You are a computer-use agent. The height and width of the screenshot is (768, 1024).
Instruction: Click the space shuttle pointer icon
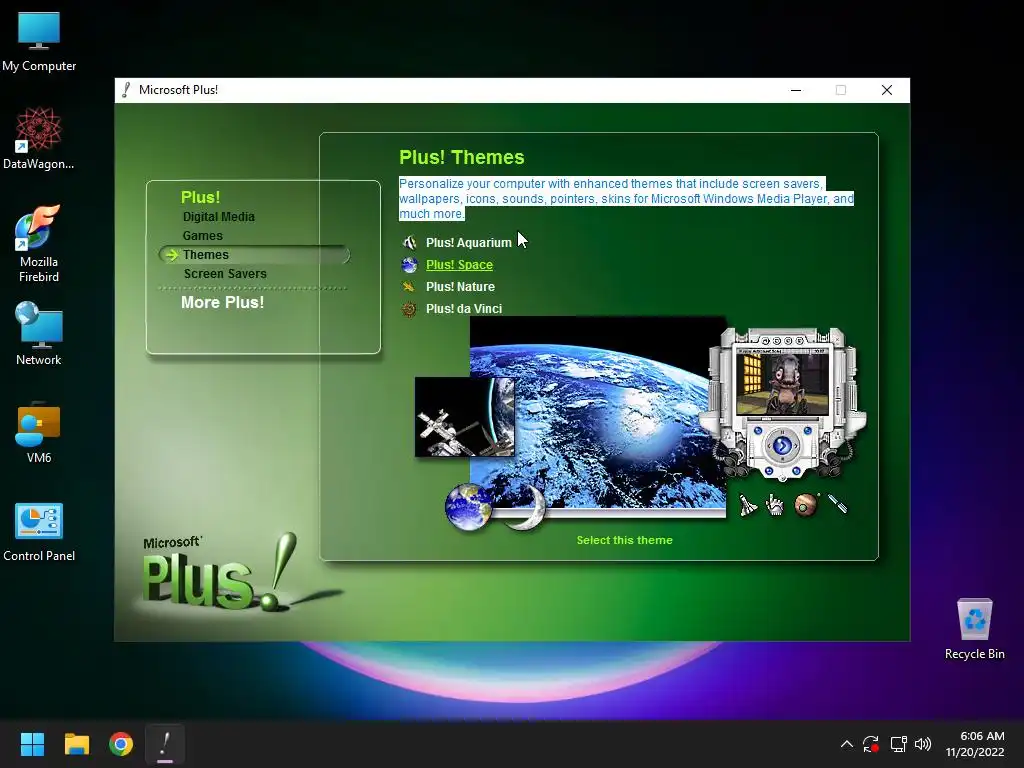747,505
